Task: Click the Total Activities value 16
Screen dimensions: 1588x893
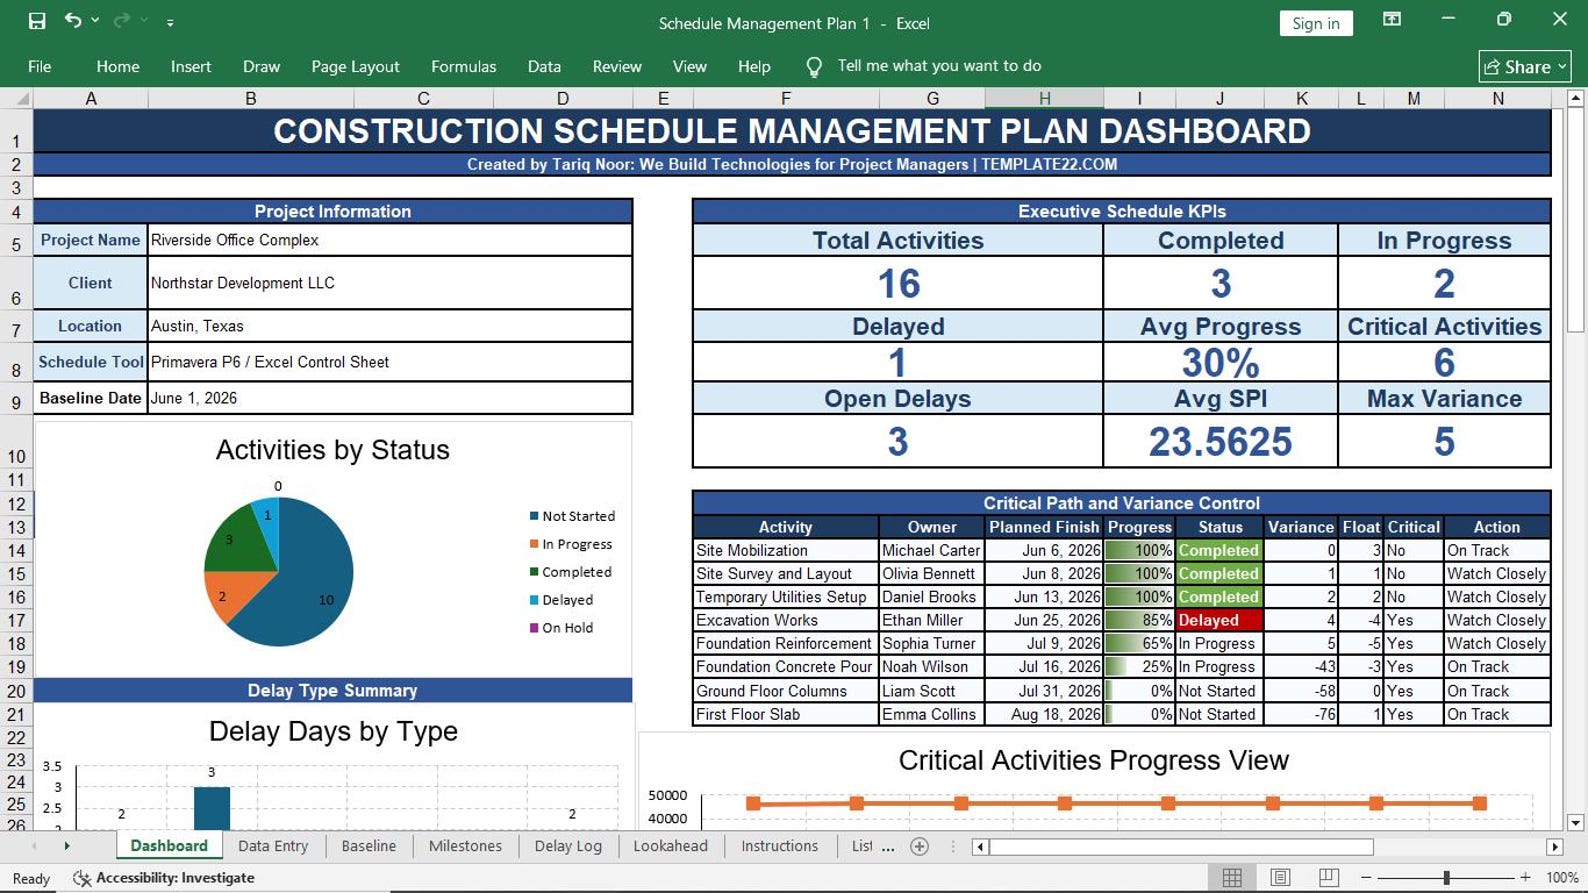Action: [898, 283]
